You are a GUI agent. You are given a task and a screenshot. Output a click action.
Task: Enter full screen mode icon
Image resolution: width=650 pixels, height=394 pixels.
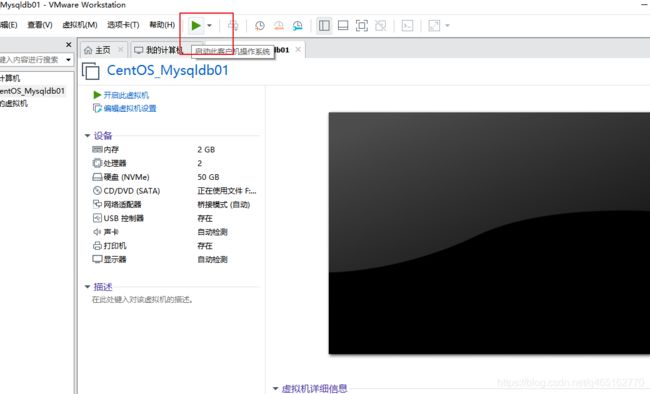click(x=361, y=26)
